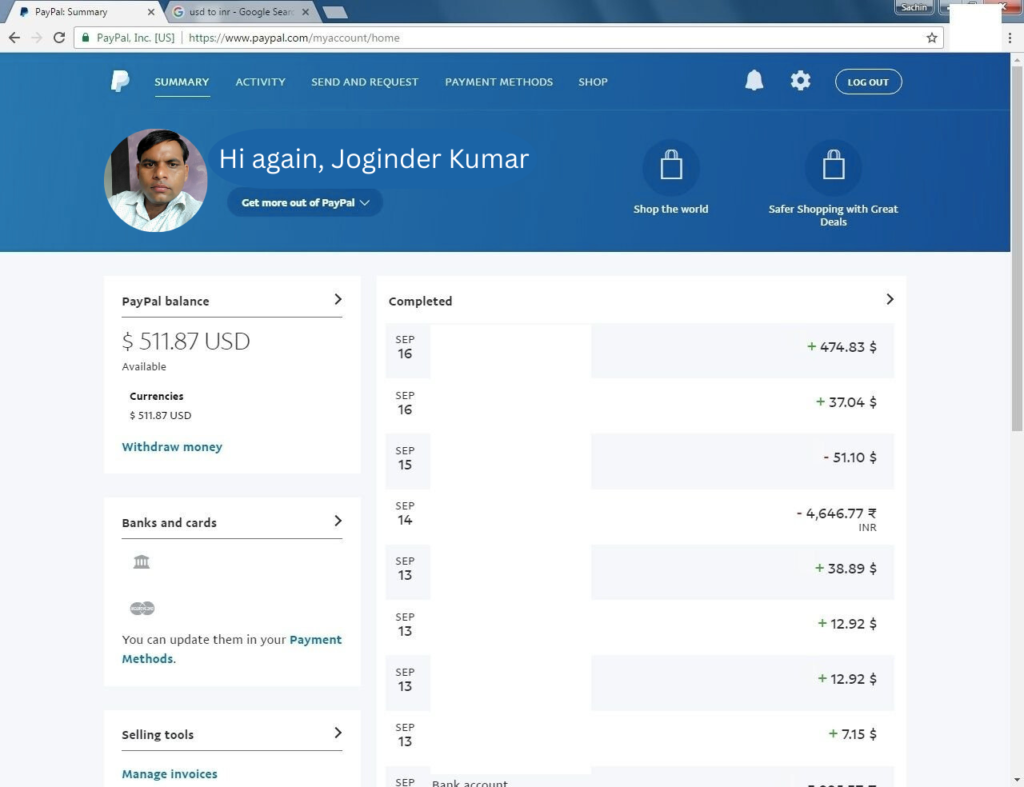This screenshot has height=787, width=1024.
Task: Click the page vertical scrollbar thumb
Action: (1017, 248)
